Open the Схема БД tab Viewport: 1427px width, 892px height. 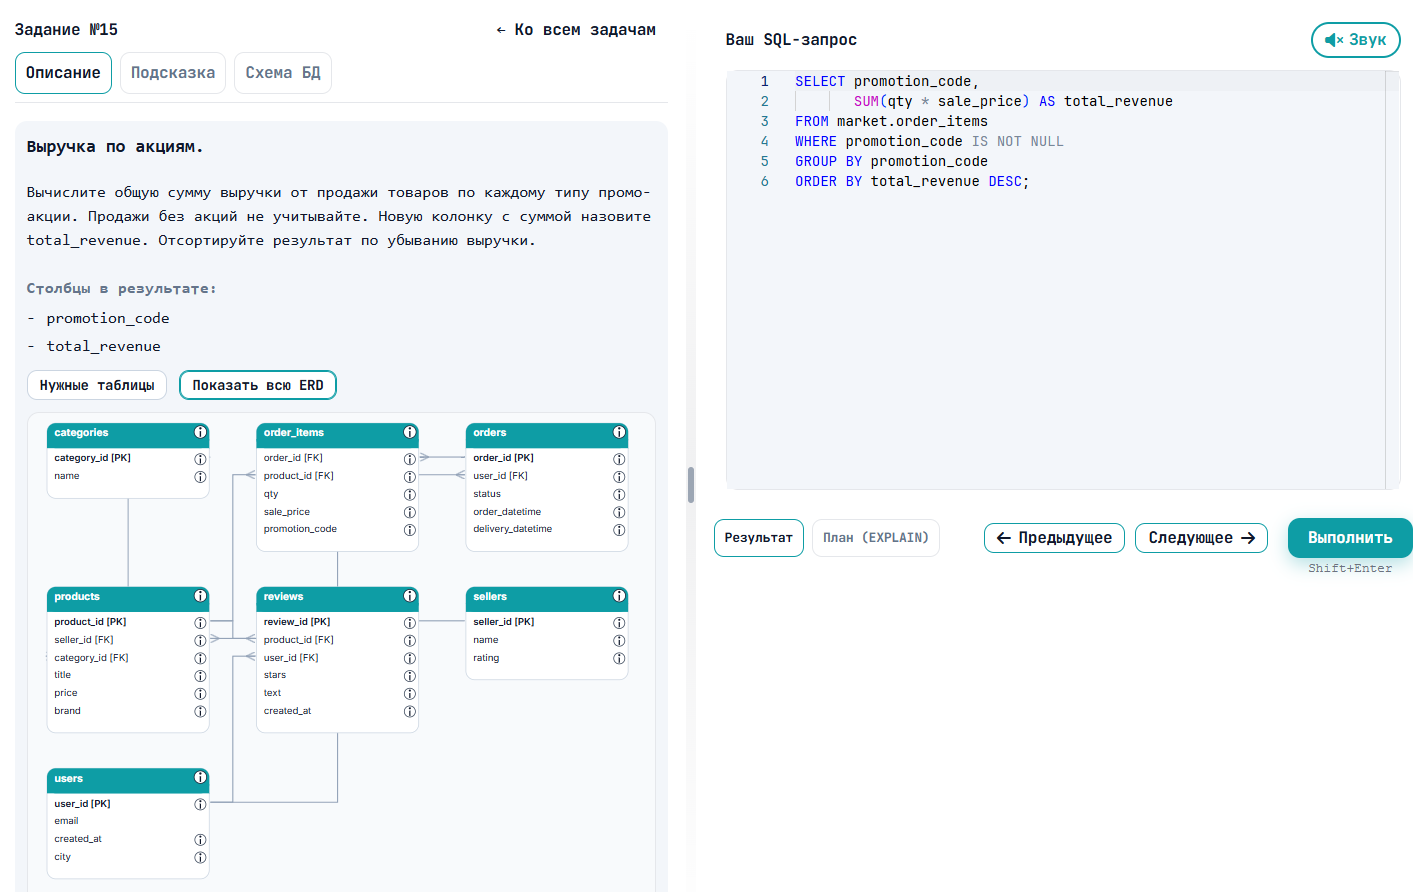(282, 72)
